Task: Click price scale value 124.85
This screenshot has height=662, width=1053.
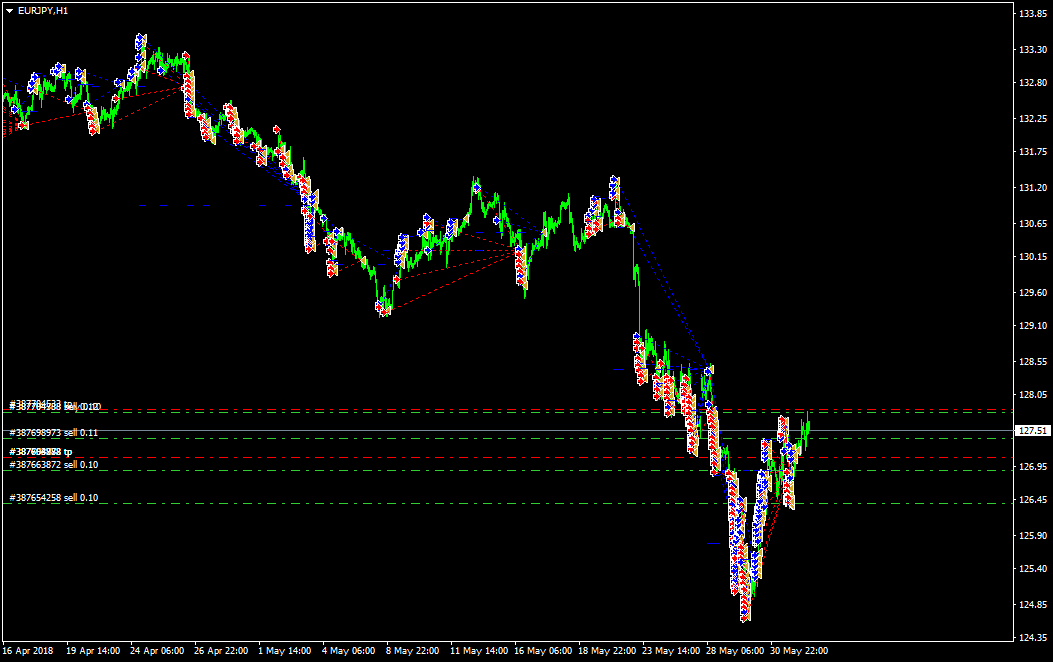Action: pyautogui.click(x=1033, y=605)
